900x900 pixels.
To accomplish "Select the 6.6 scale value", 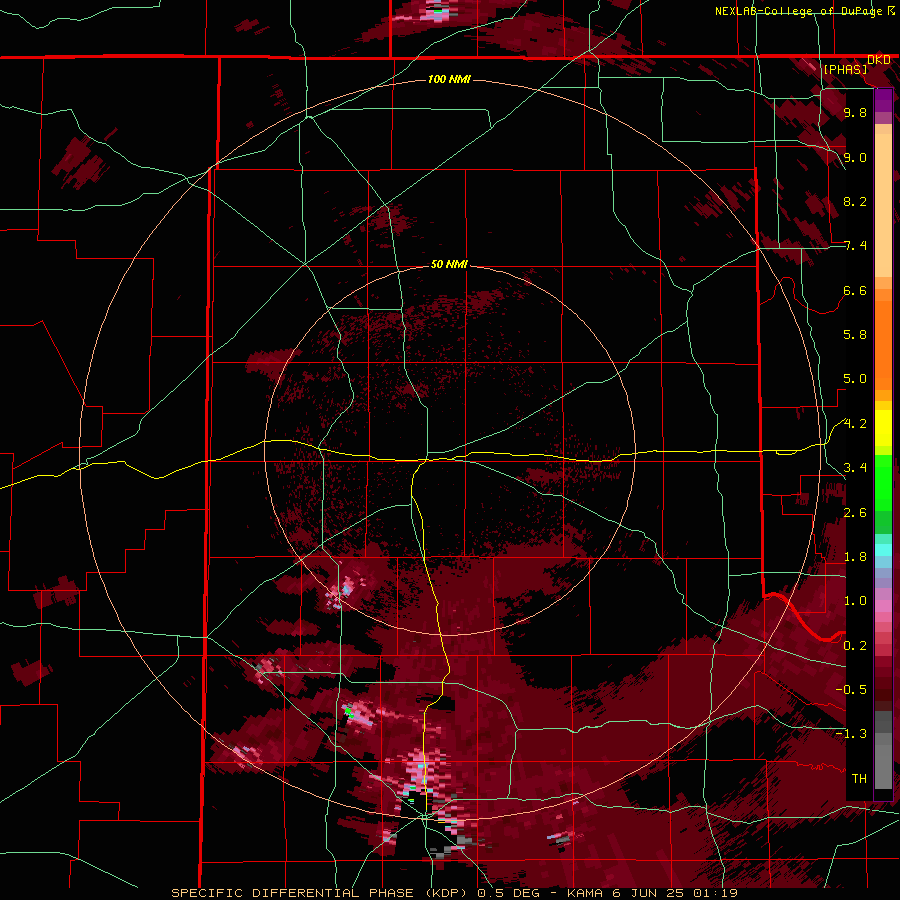I will (x=855, y=290).
